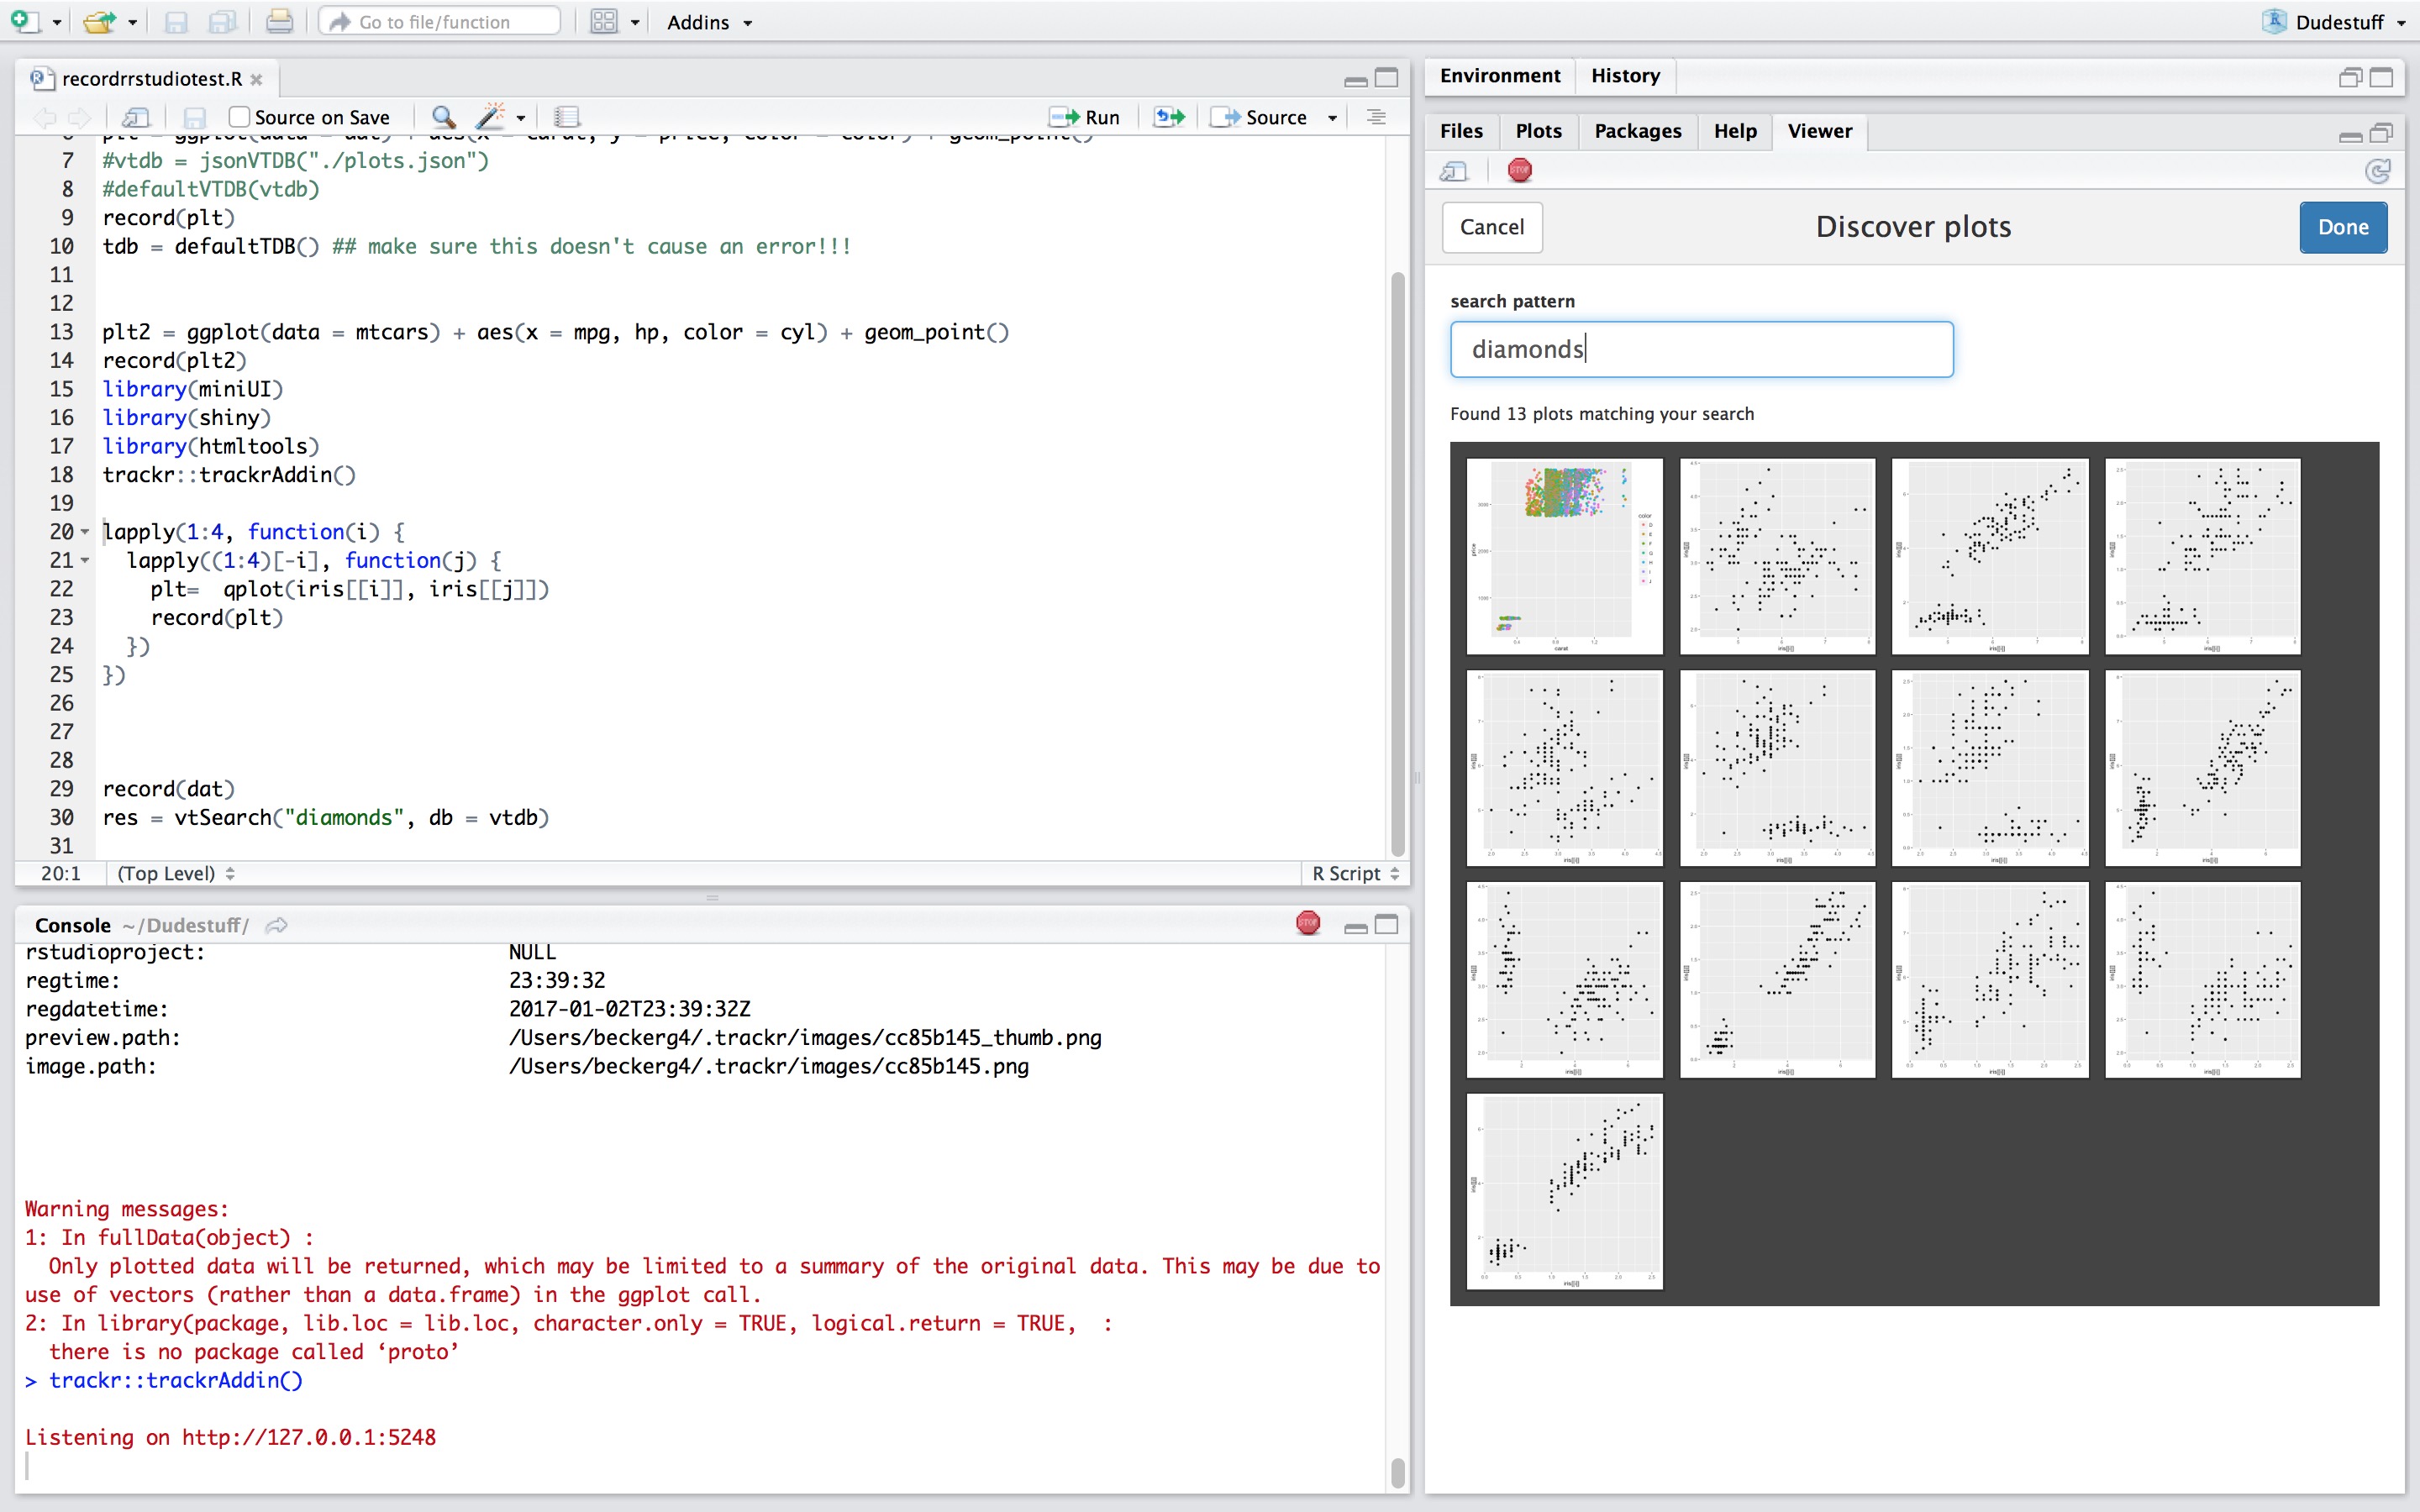Interrupt R using console stop icon

[x=1307, y=923]
